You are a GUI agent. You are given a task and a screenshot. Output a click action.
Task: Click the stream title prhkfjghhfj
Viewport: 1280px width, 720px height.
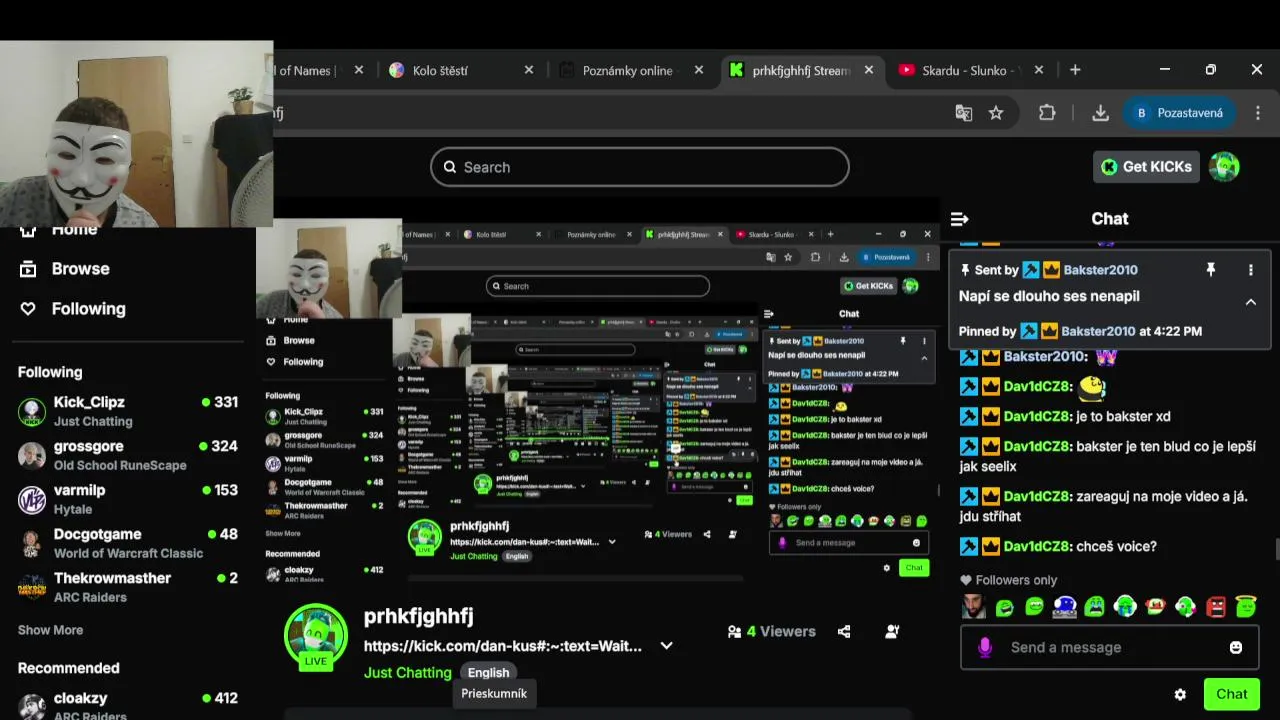(418, 616)
